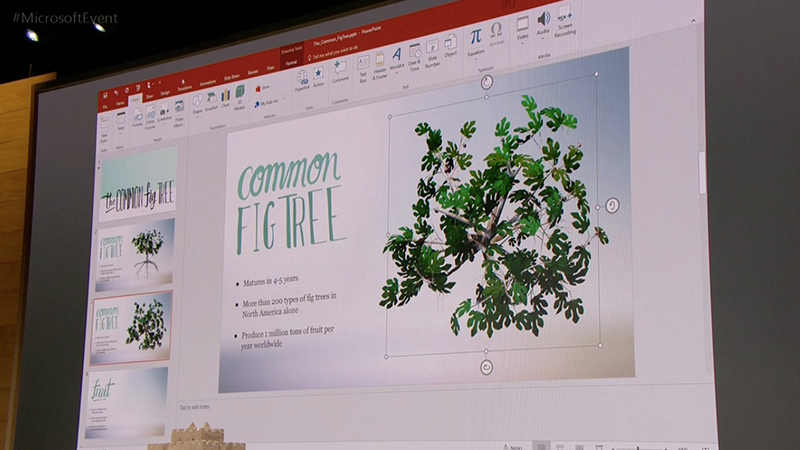800x450 pixels.
Task: Start Screen Recording
Action: coord(565,23)
